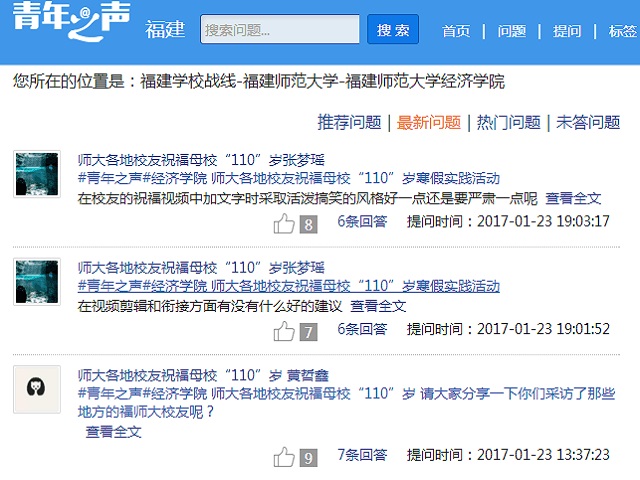Click 查看全文 for the 视频剪辑 question
Viewport: 640px width, 480px height.
378,306
